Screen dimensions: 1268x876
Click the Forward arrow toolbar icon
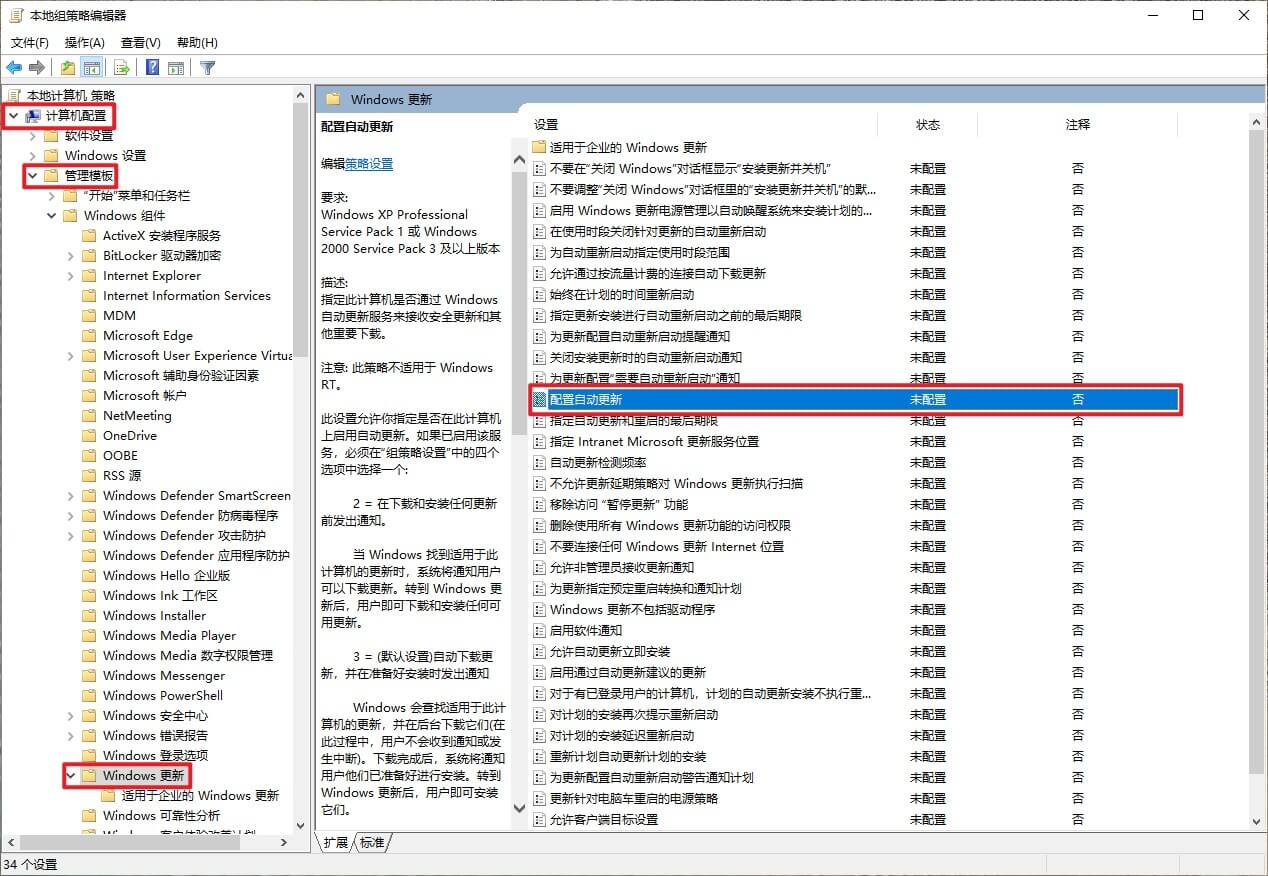click(x=37, y=68)
